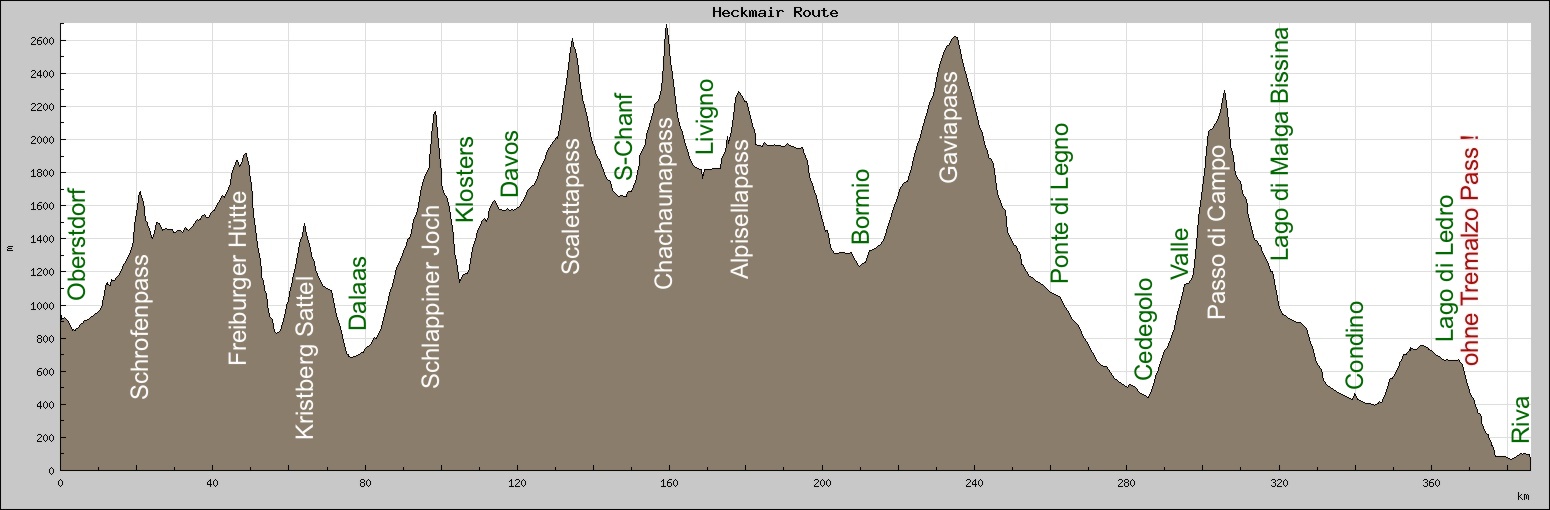Click the Kristberg Sattel label

point(305,360)
